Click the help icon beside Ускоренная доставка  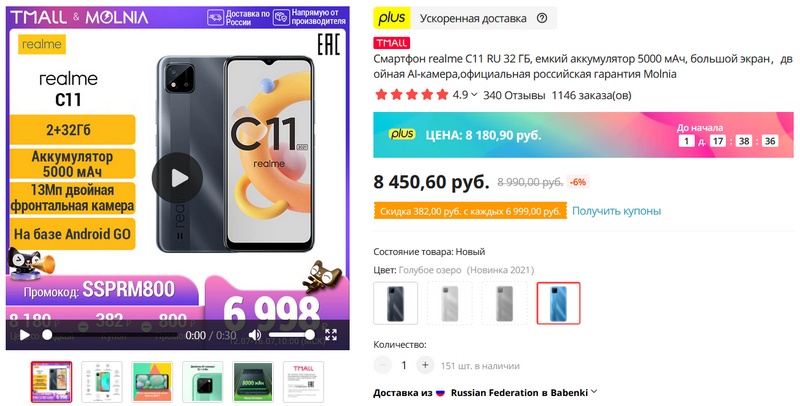coord(542,18)
